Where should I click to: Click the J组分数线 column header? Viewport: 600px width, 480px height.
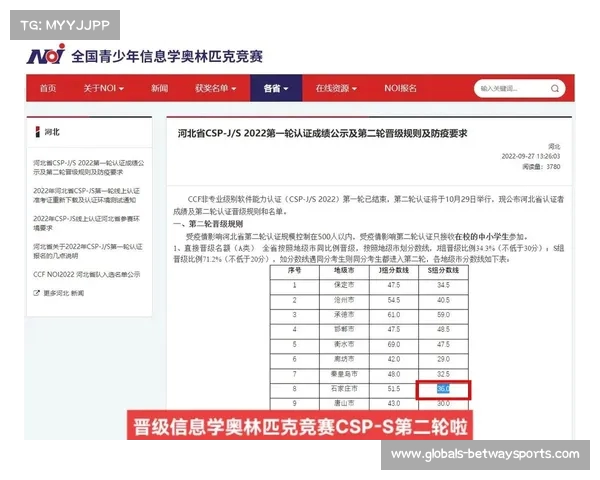click(x=394, y=270)
